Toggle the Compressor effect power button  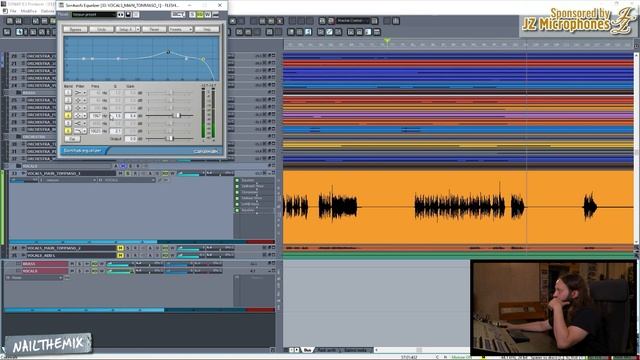tap(237, 192)
